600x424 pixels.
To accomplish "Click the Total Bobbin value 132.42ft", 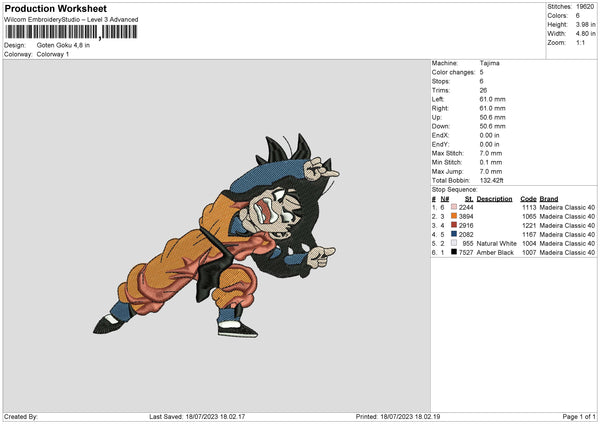I will point(492,180).
